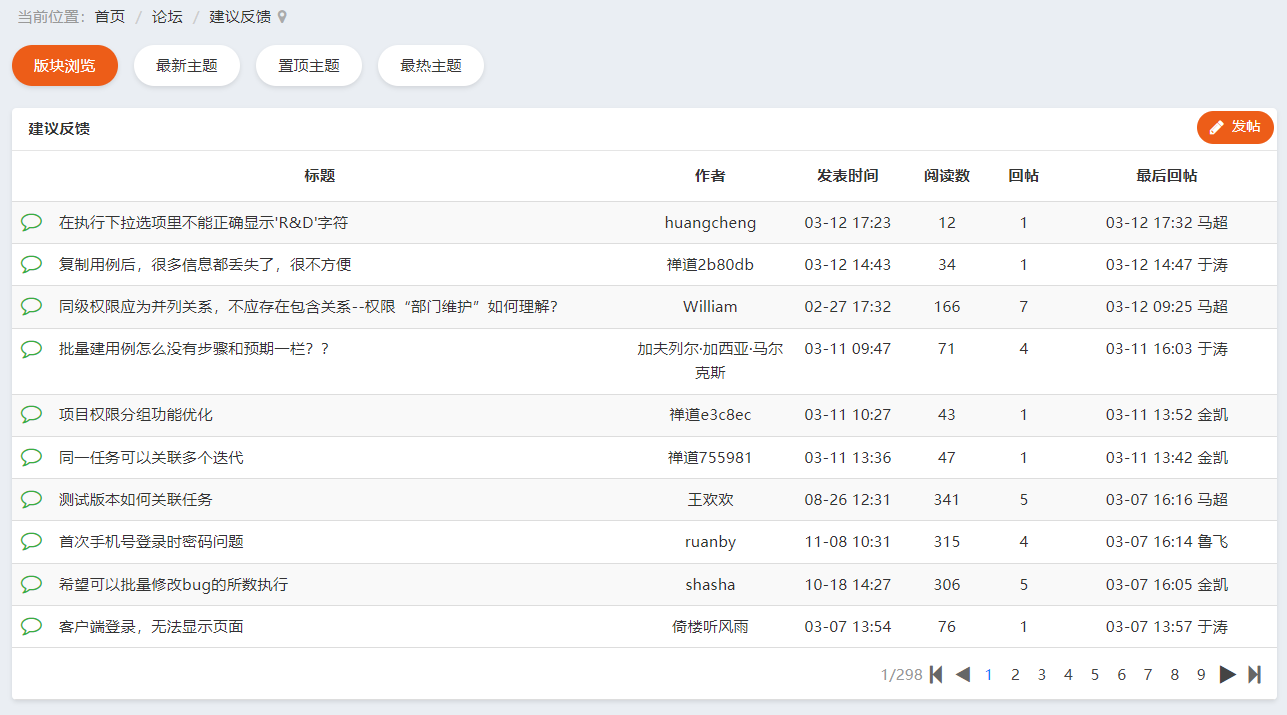
Task: Click the author name 禅道2b80db
Action: pyautogui.click(x=710, y=264)
